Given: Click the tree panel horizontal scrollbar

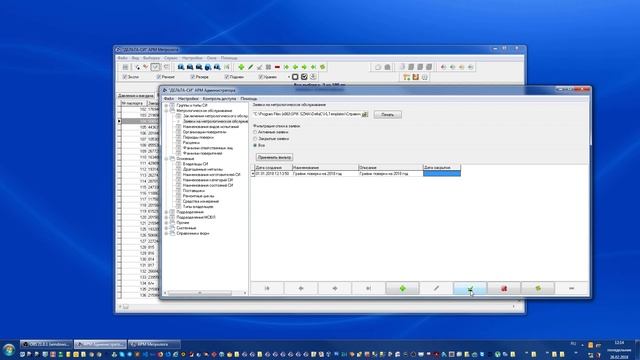Looking at the screenshot, I should (x=200, y=293).
